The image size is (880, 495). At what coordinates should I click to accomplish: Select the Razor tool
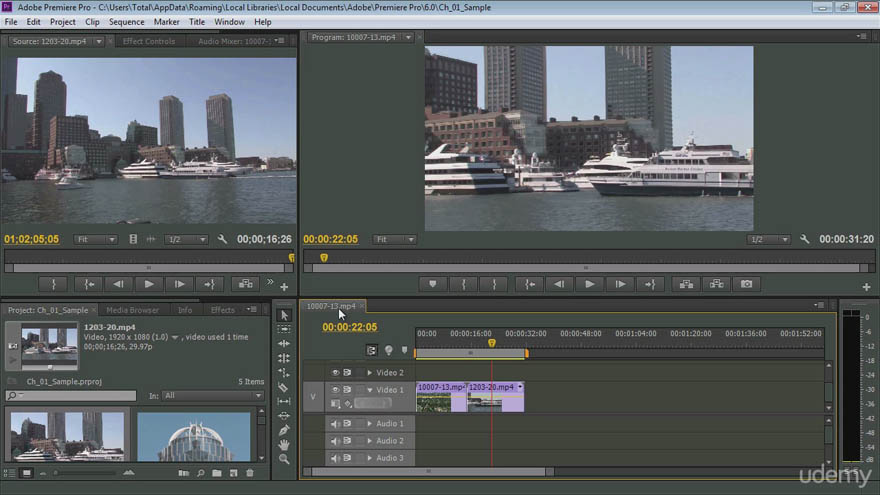point(284,387)
